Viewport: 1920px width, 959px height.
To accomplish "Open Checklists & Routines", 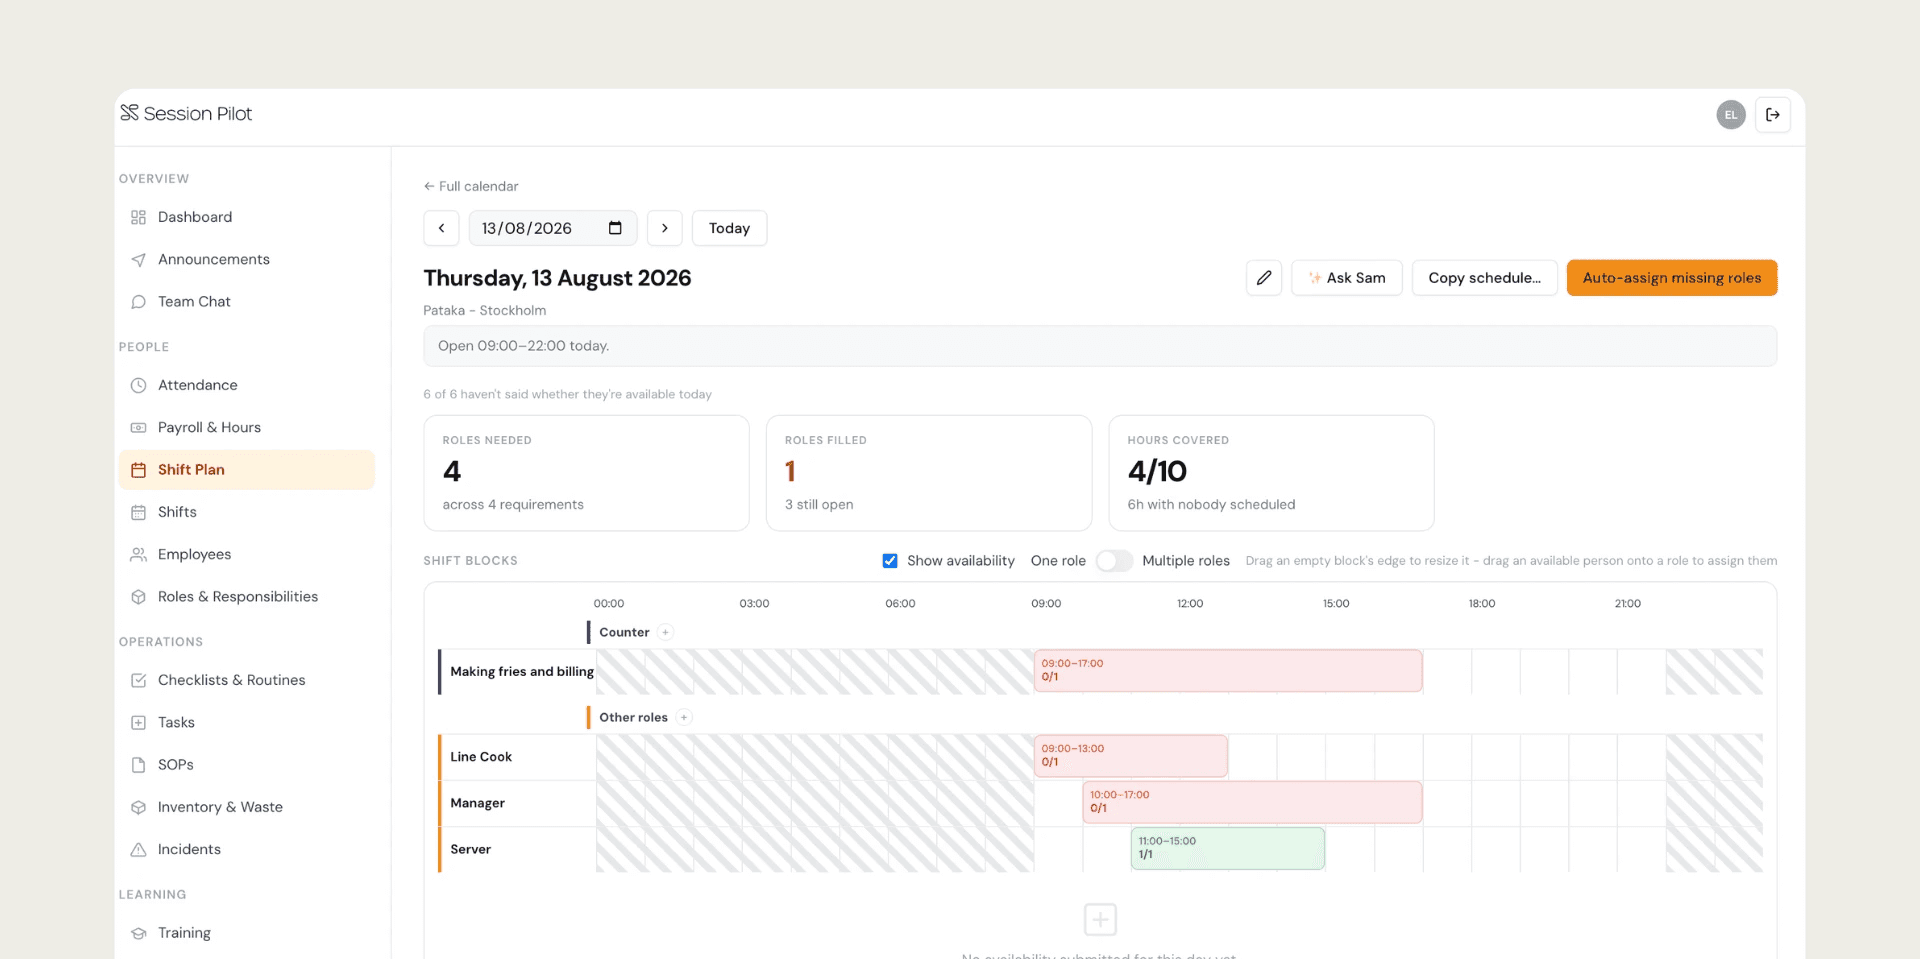I will coord(246,680).
